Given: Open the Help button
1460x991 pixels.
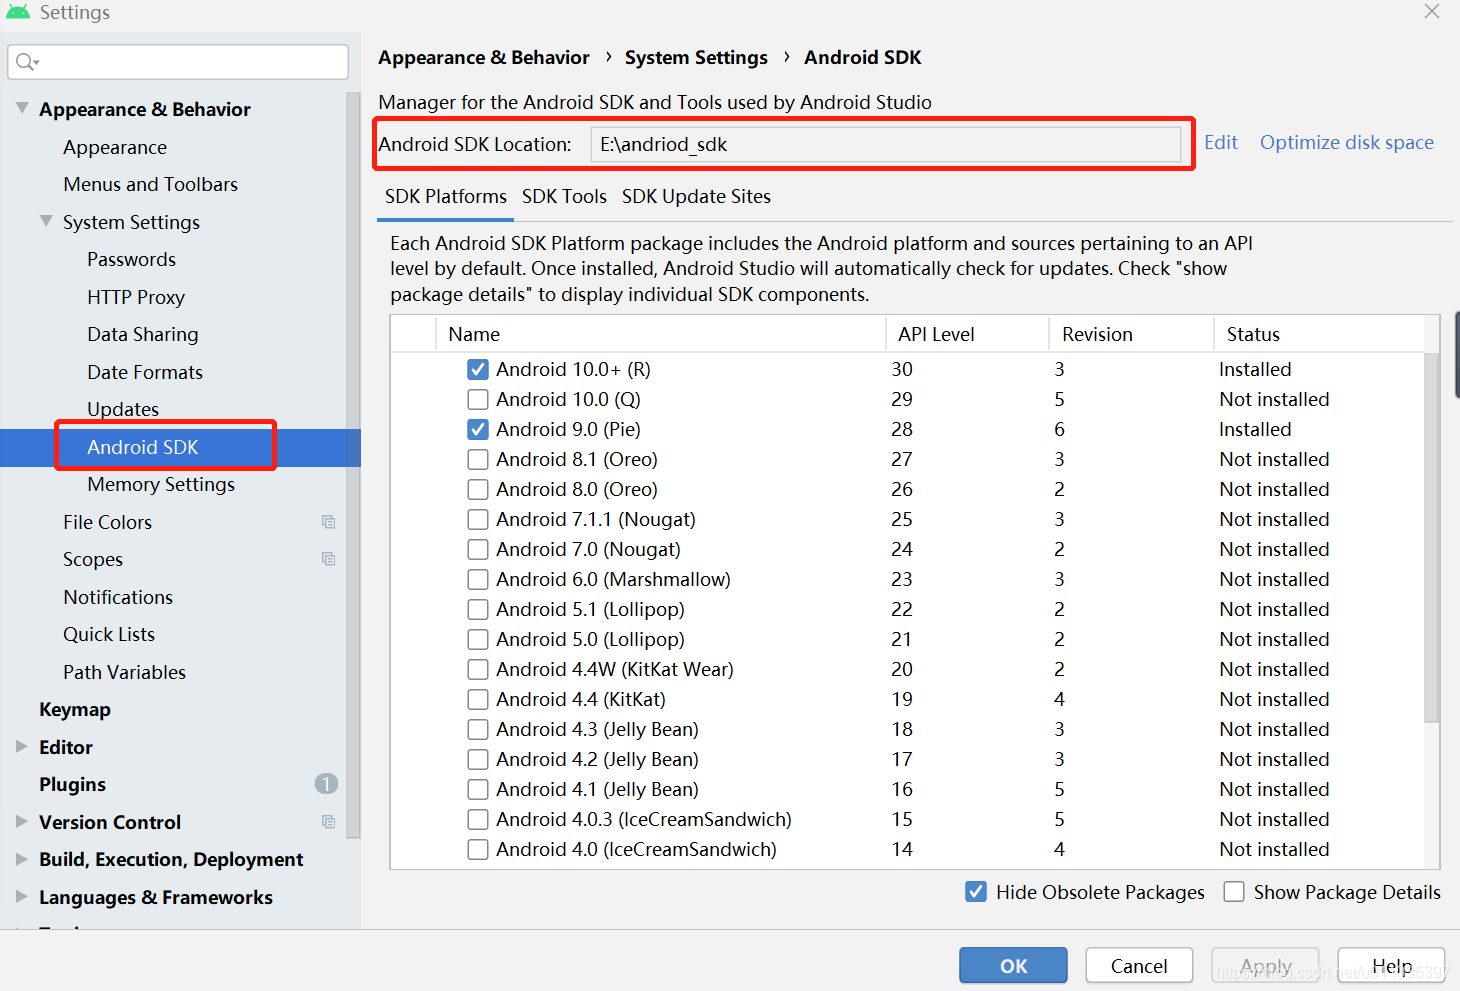Looking at the screenshot, I should 1391,966.
